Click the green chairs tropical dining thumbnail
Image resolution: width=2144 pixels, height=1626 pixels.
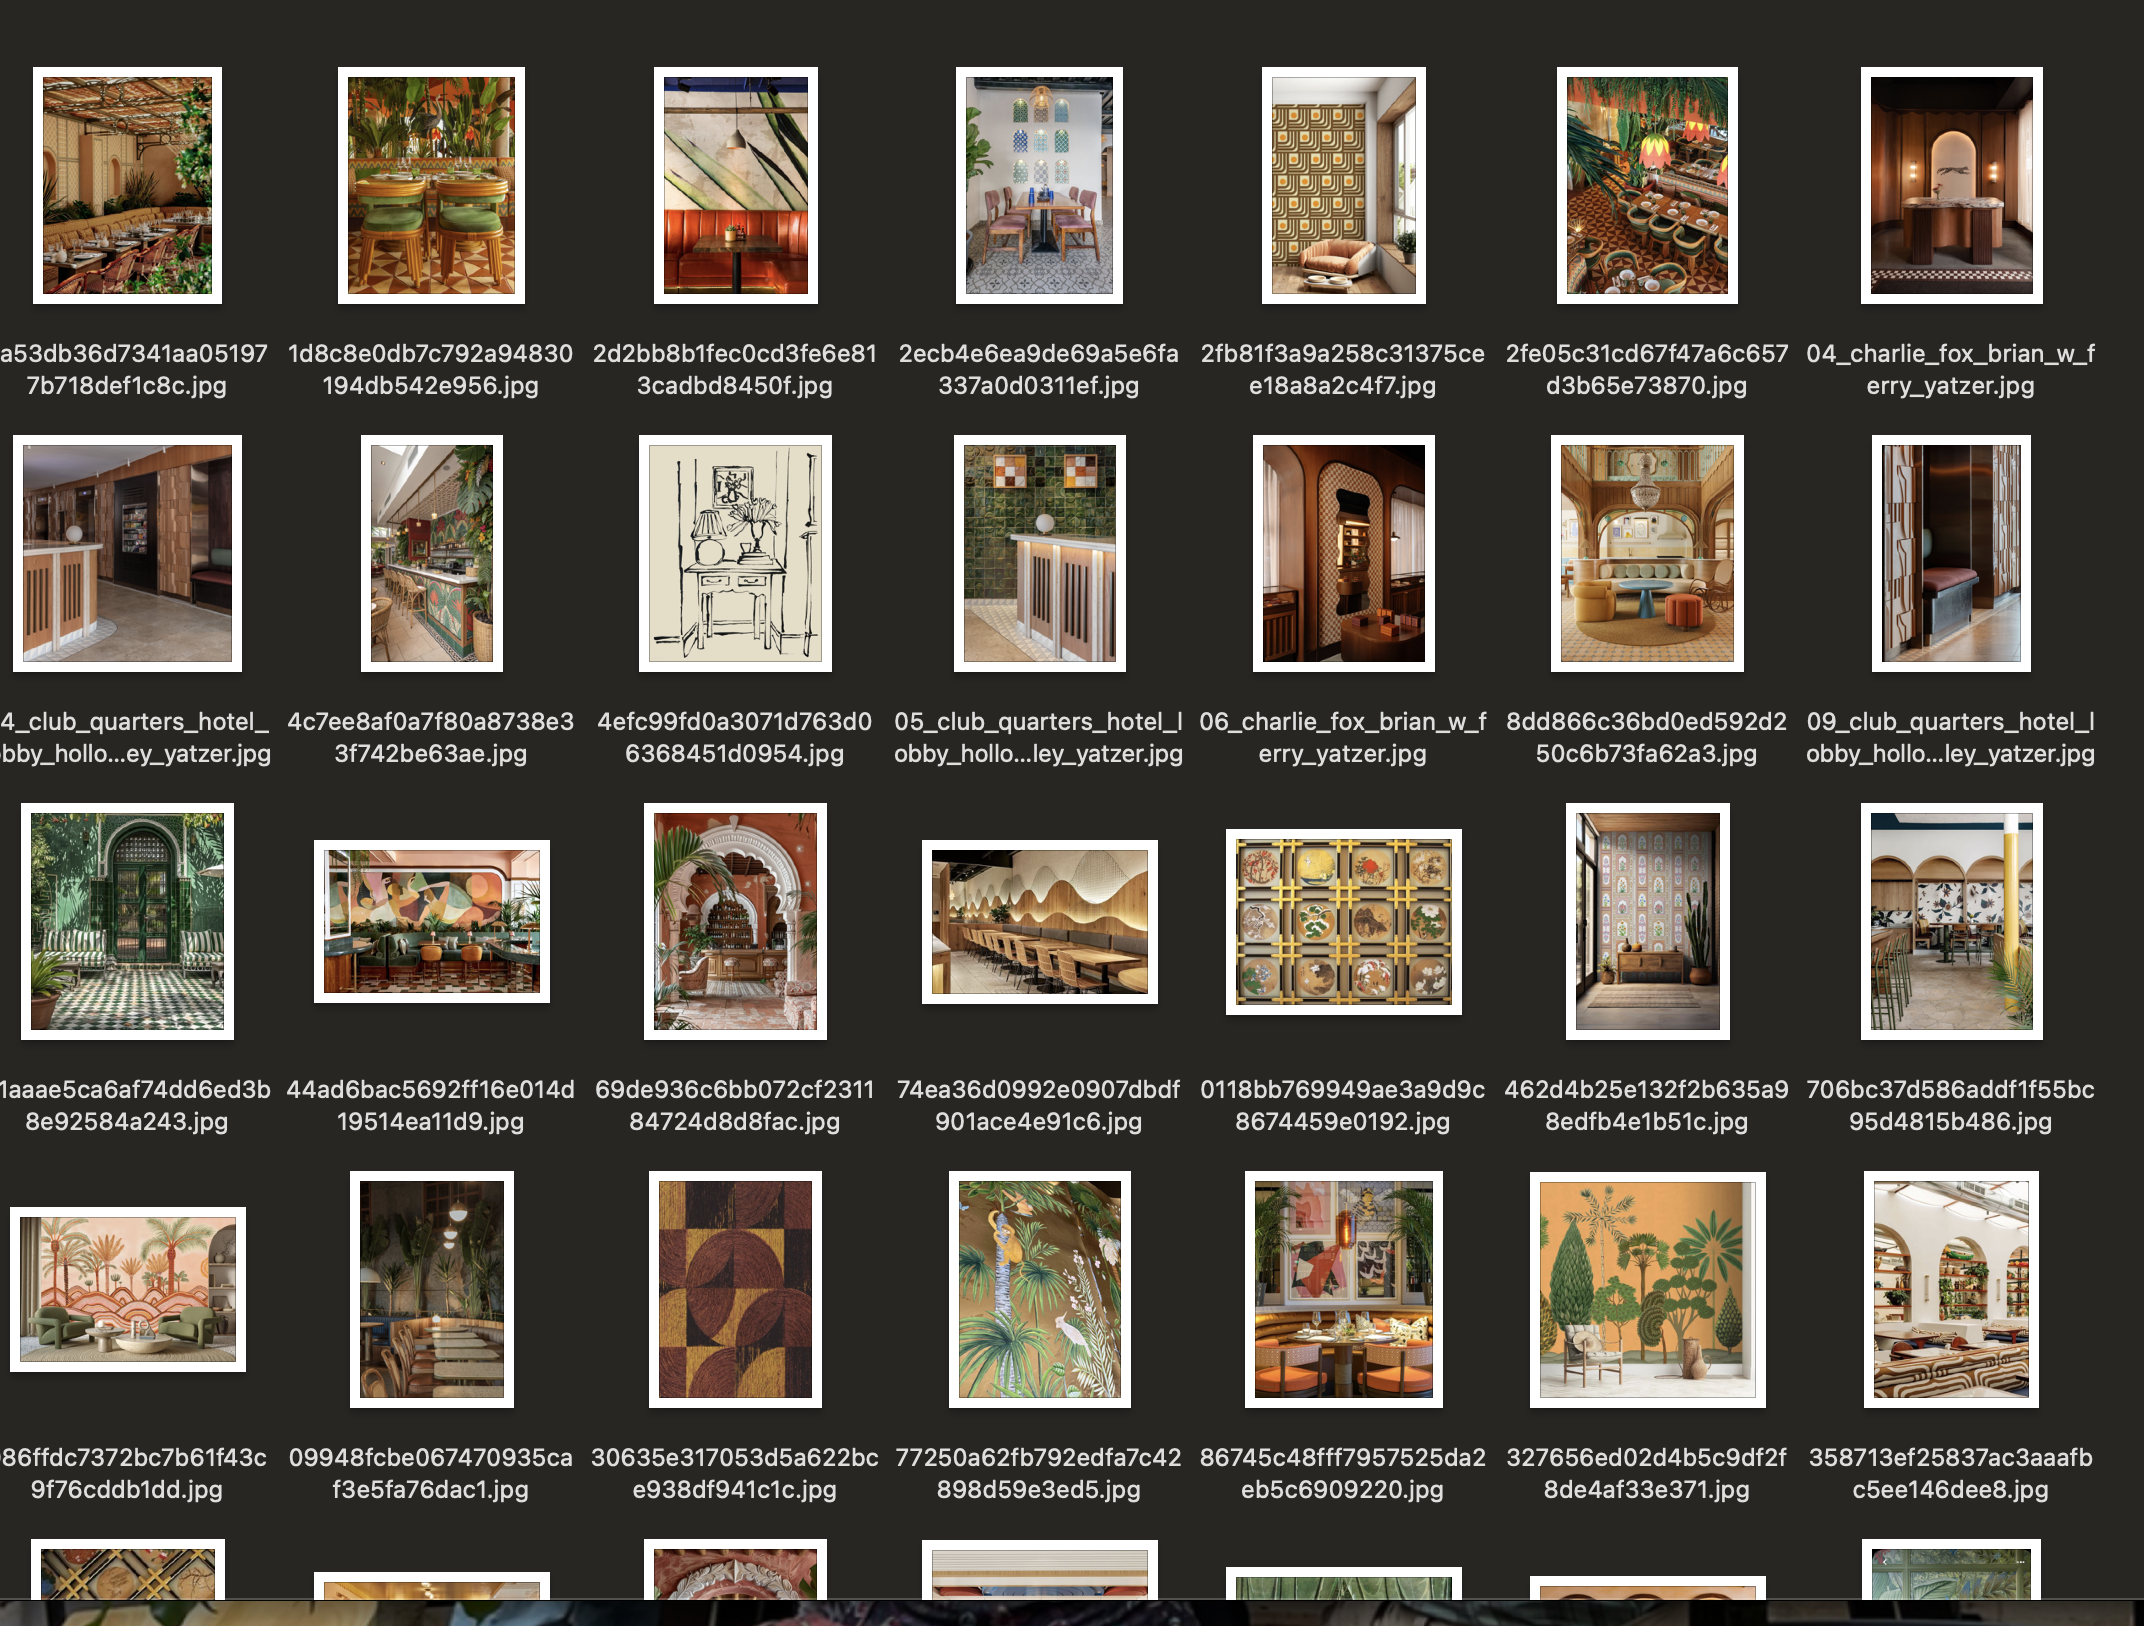point(431,185)
